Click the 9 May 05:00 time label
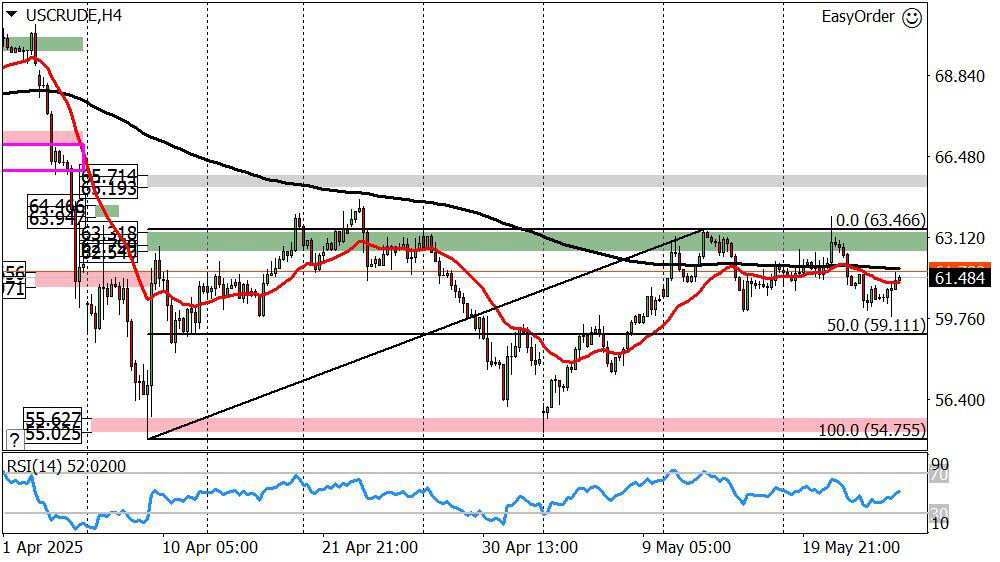Viewport: 1000px width, 562px height. [686, 548]
